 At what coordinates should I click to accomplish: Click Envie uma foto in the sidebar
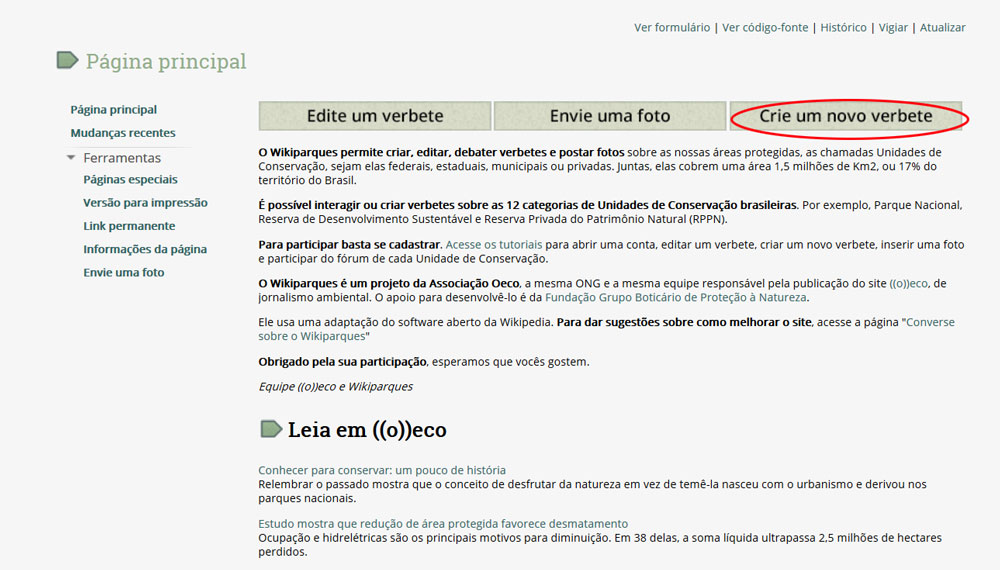124,272
